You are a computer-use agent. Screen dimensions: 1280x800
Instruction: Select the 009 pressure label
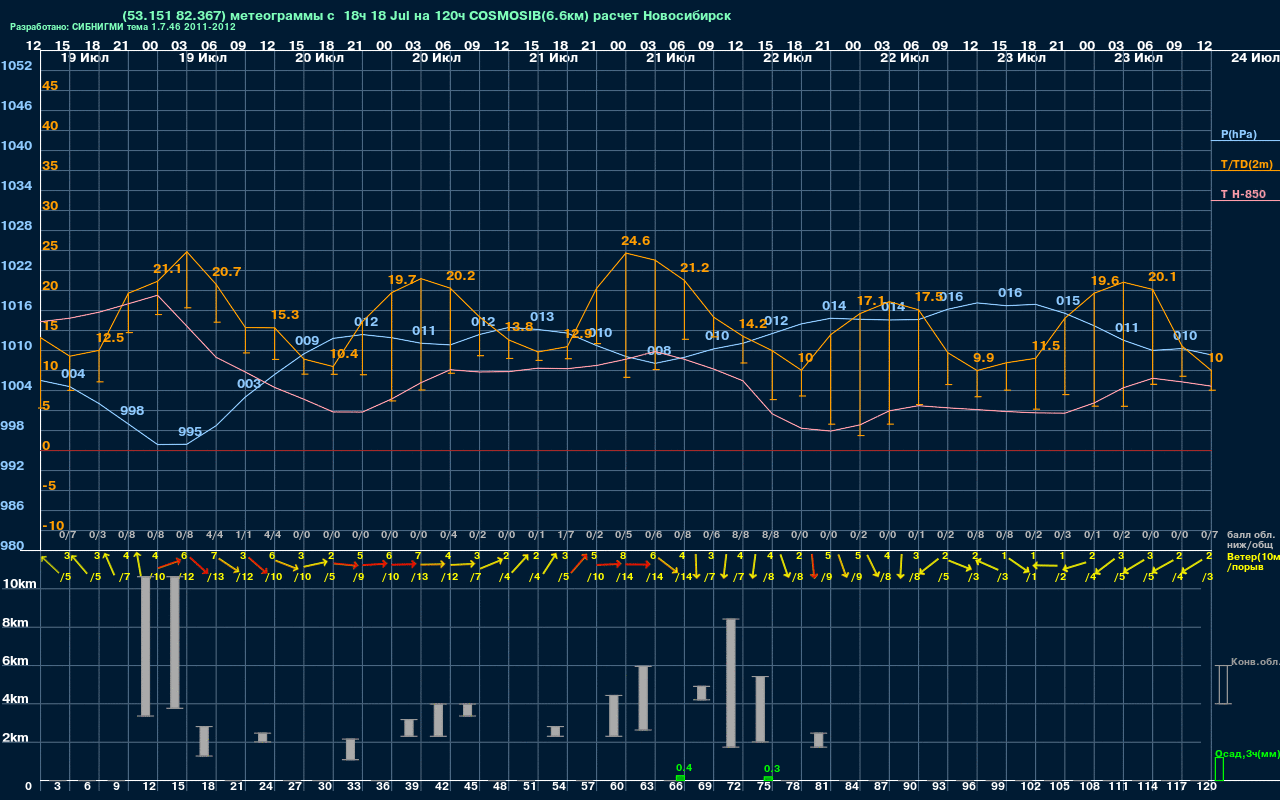(x=307, y=341)
